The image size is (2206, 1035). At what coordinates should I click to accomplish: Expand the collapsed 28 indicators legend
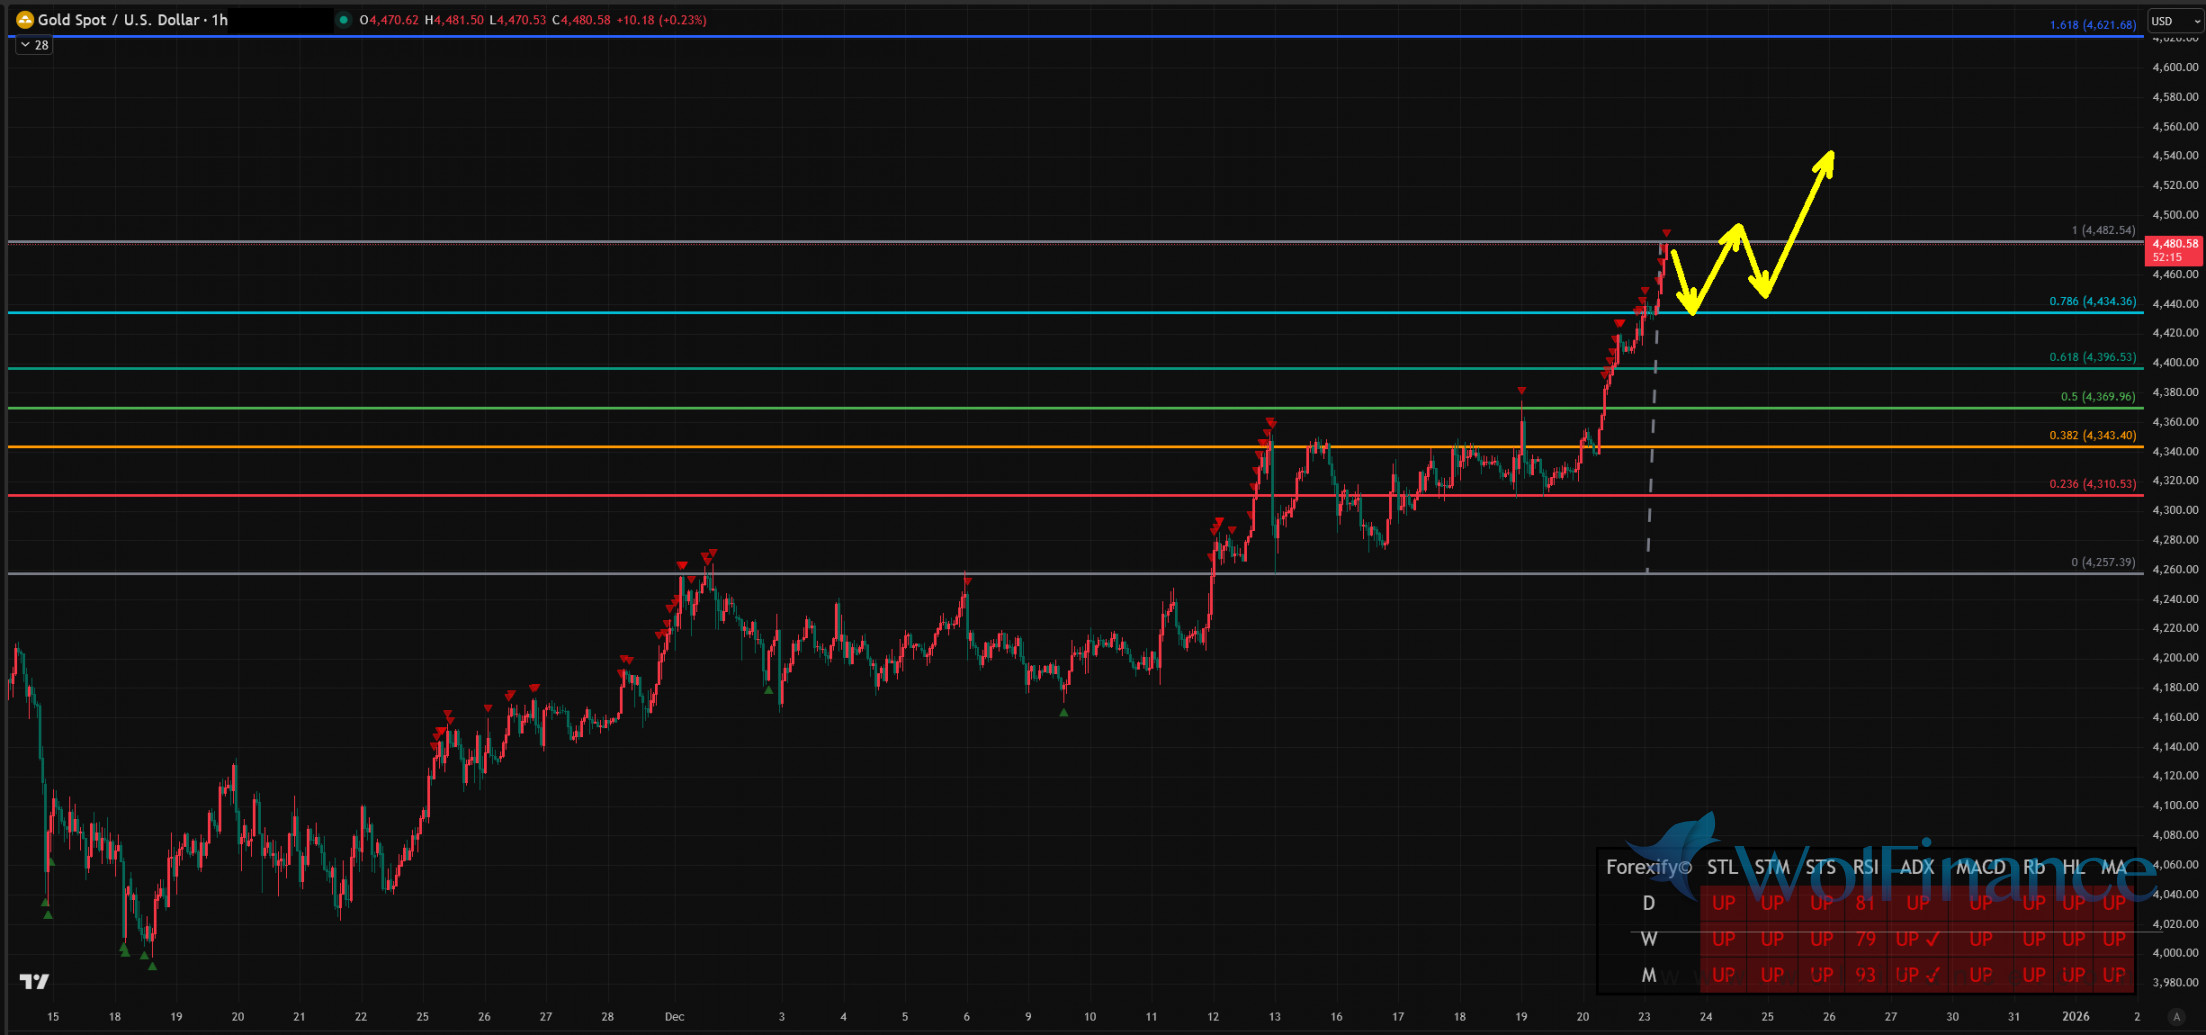34,45
